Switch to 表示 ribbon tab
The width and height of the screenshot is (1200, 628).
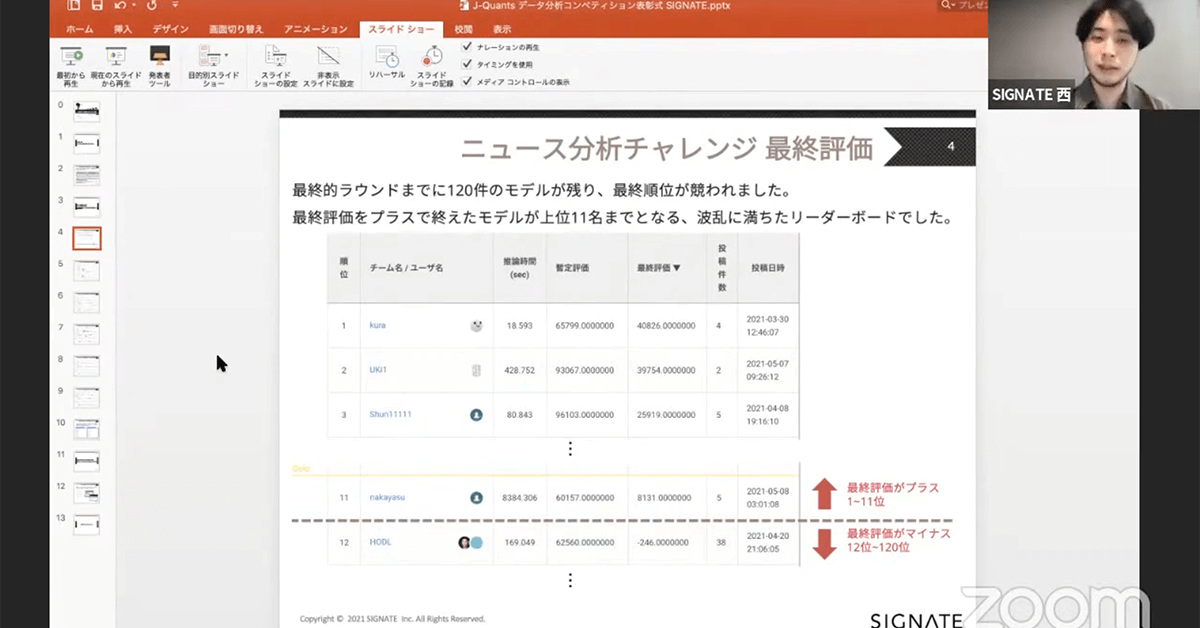point(502,29)
